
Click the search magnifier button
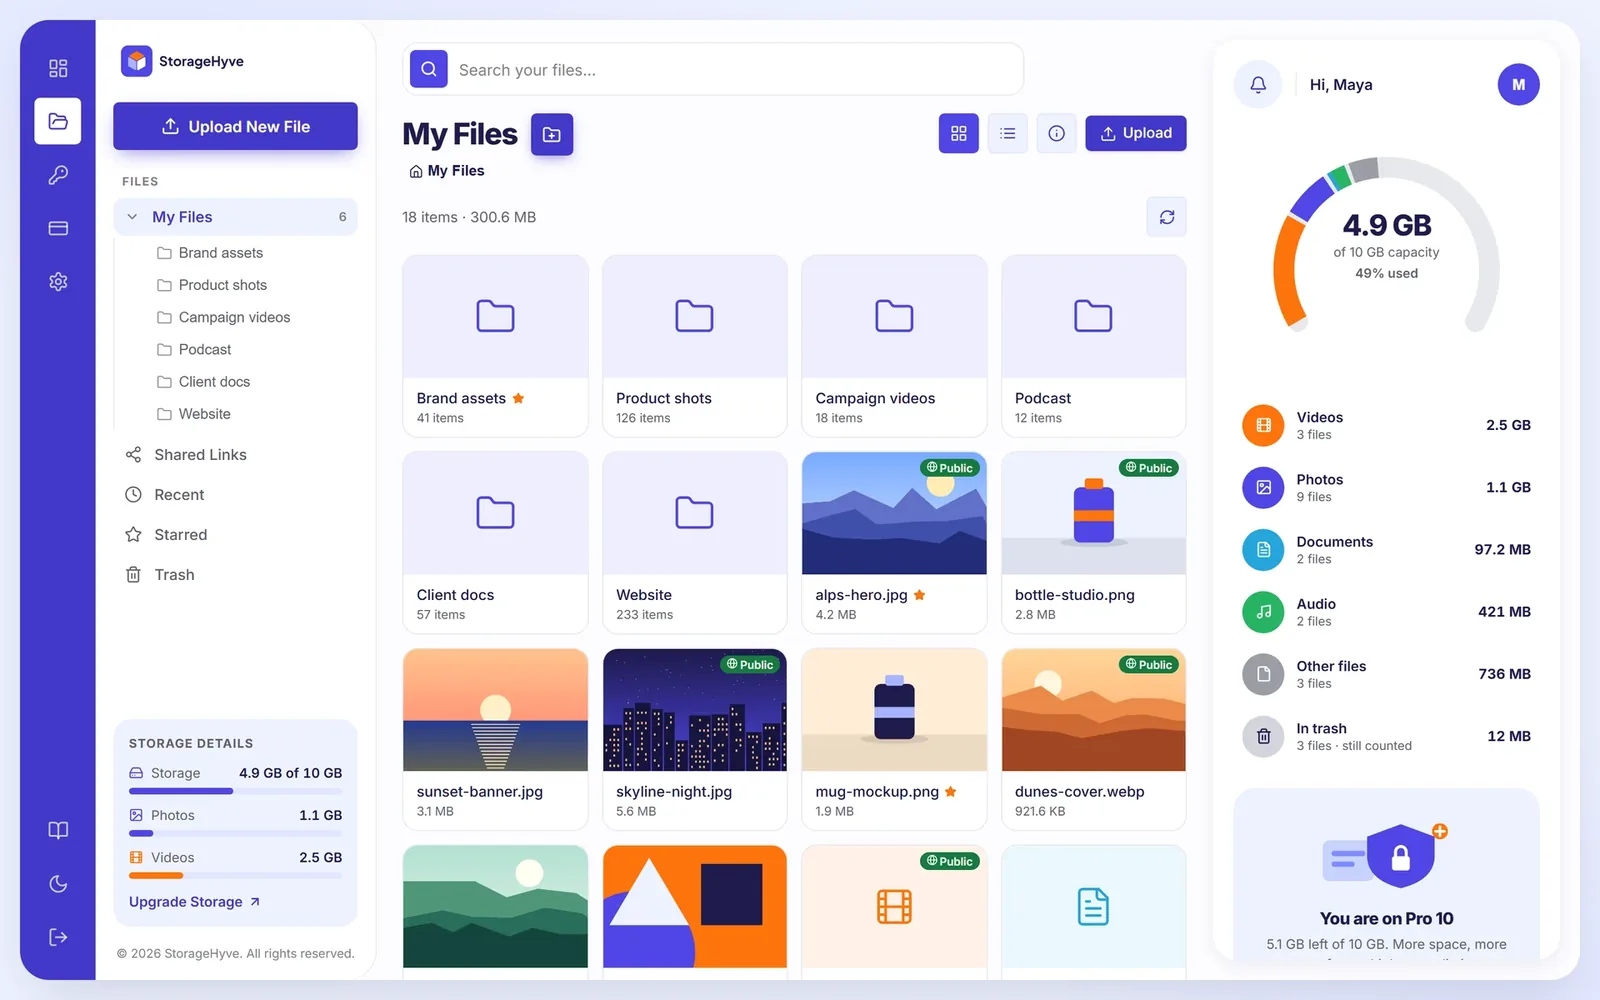pos(429,69)
